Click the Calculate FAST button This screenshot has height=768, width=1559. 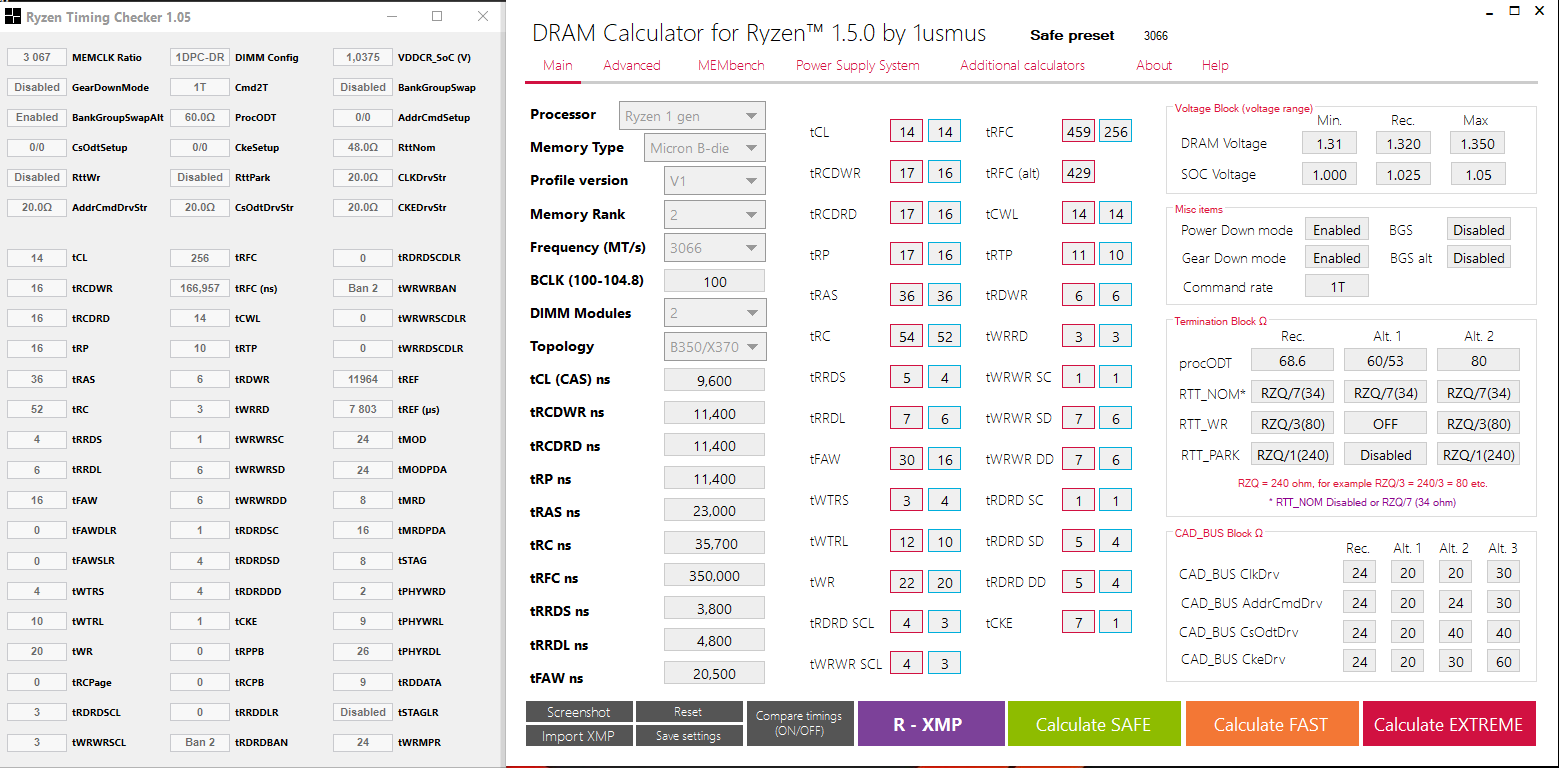pyautogui.click(x=1270, y=724)
